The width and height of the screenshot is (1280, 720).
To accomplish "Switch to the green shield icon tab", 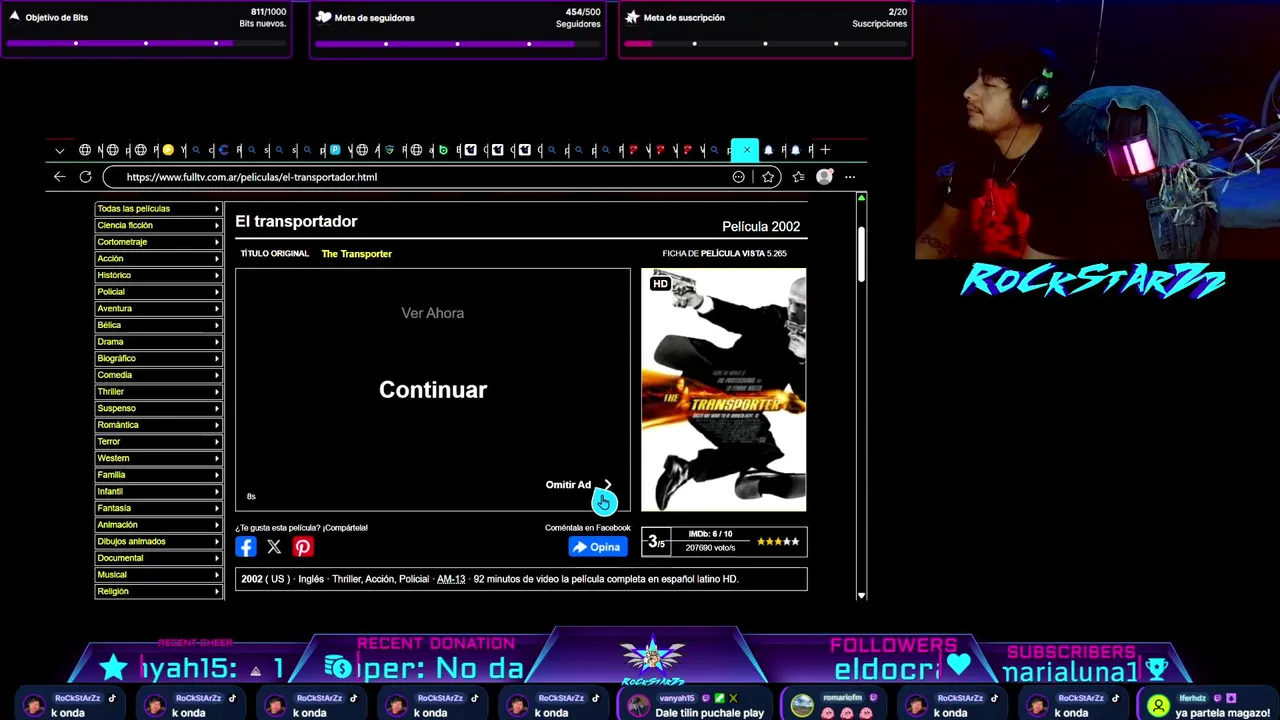I will 389,150.
